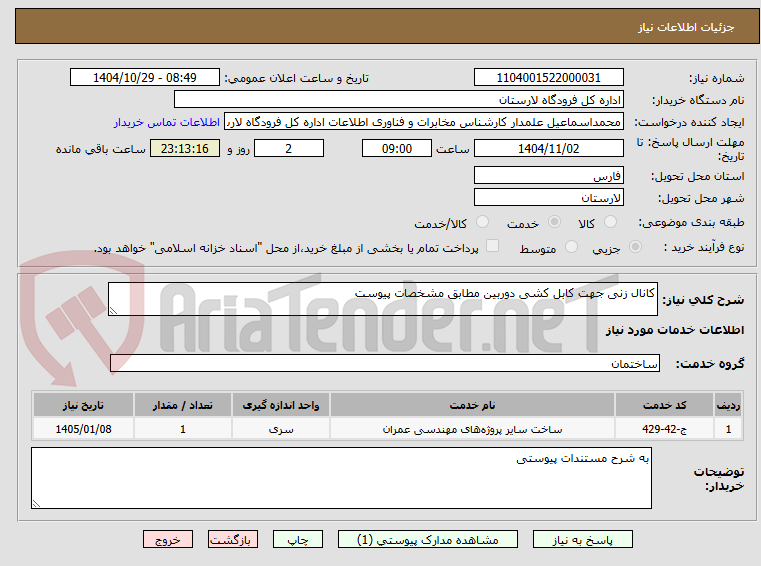This screenshot has width=761, height=566.
Task: Click the general description text area
Action: point(383,299)
